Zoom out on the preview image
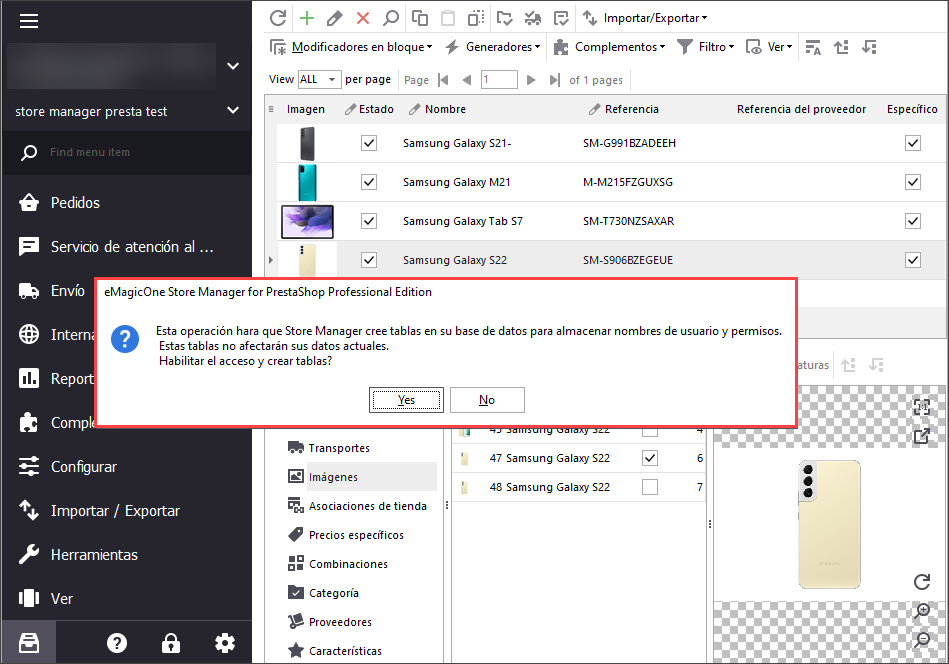 click(x=922, y=639)
